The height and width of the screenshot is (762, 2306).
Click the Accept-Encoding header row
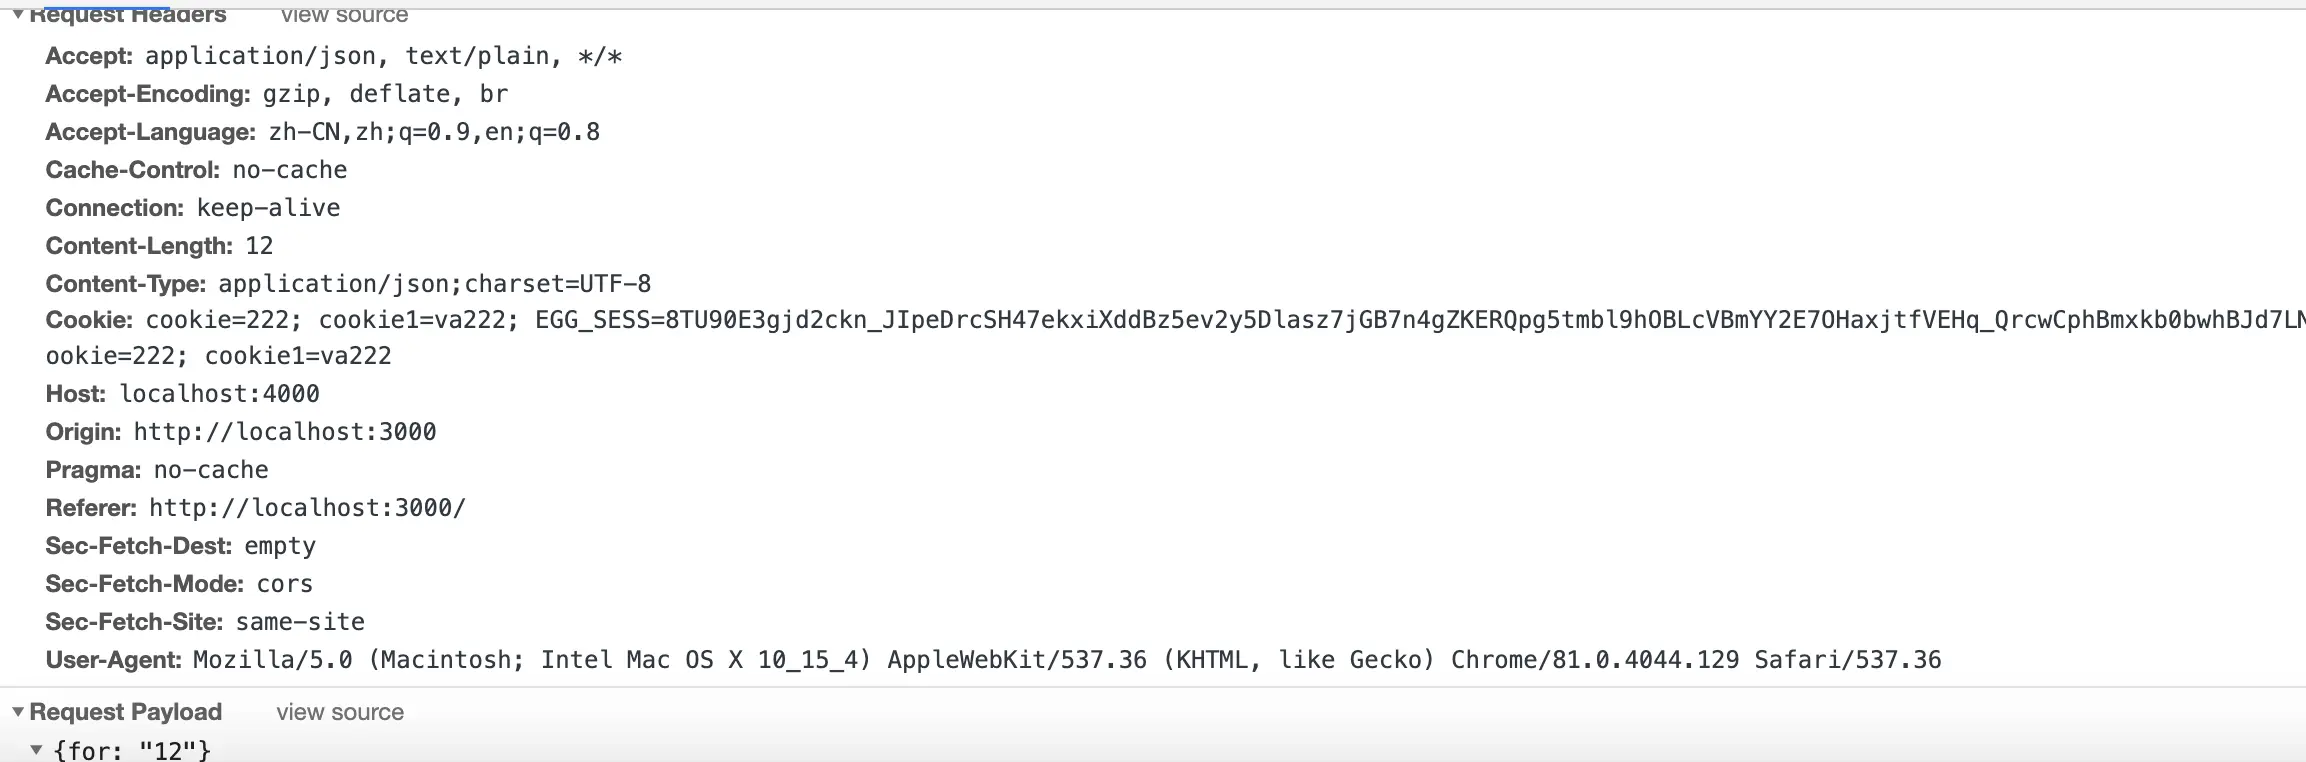(276, 94)
